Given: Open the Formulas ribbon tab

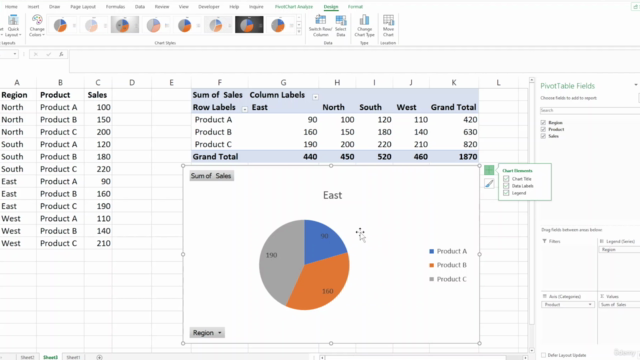Looking at the screenshot, I should tap(116, 7).
